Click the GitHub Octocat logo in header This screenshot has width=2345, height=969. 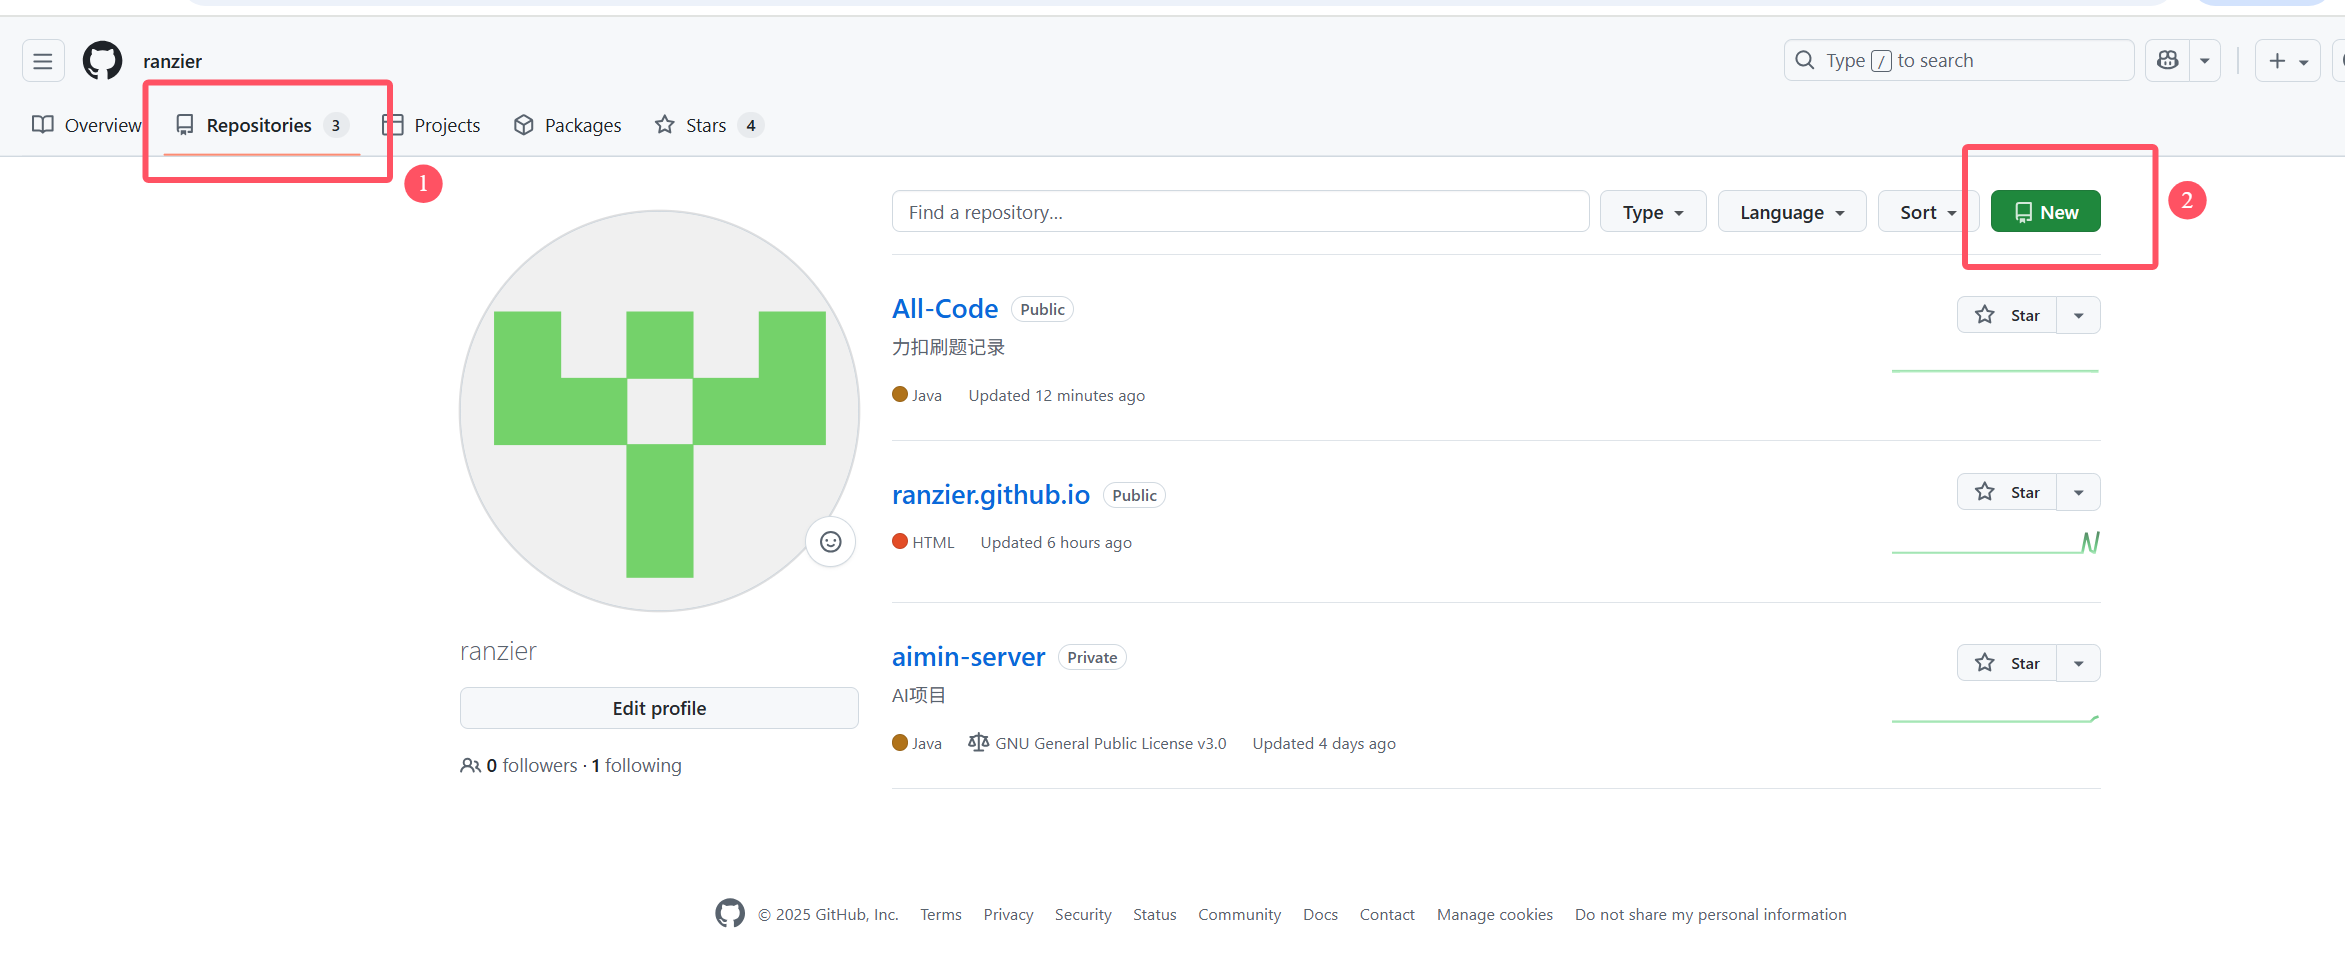pyautogui.click(x=102, y=61)
